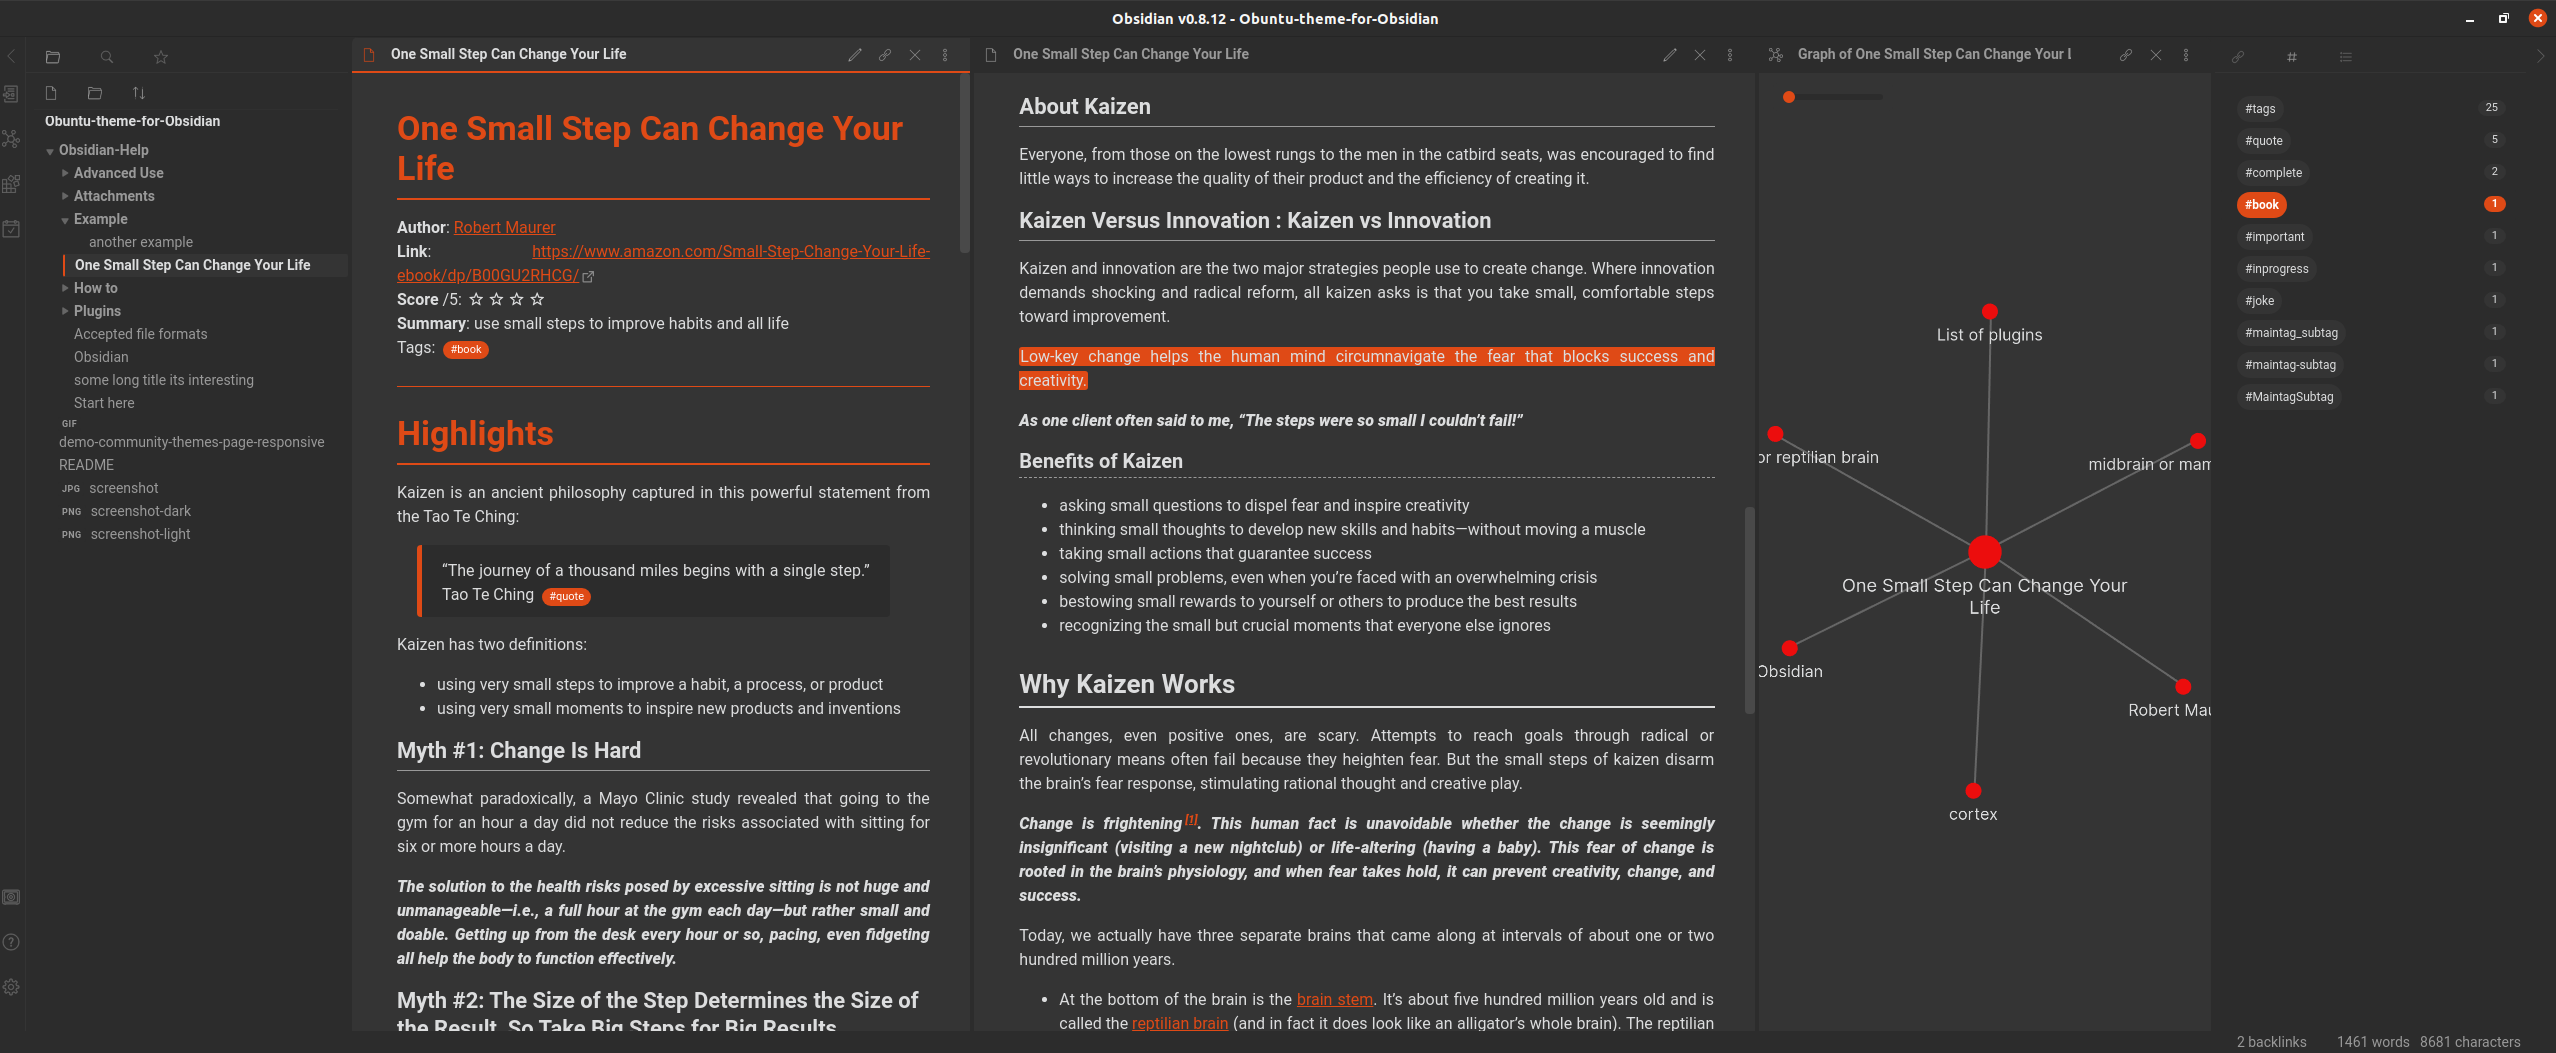Change the sort order of files
This screenshot has height=1053, width=2556.
pos(139,93)
